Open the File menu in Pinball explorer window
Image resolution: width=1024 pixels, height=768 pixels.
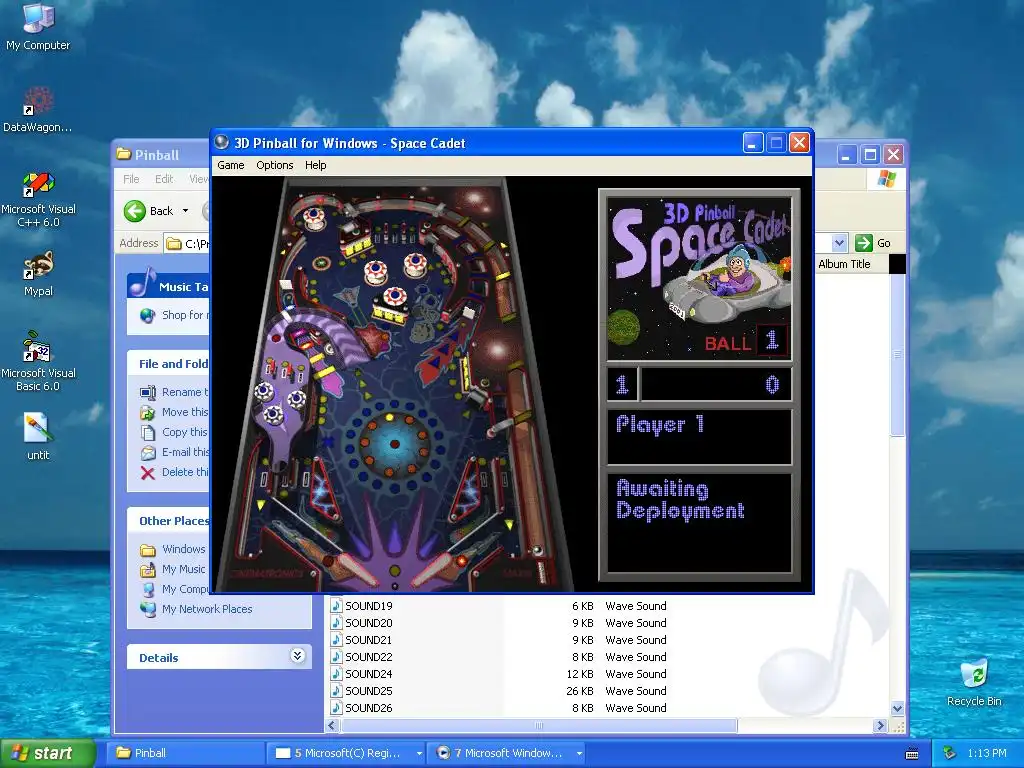point(131,179)
